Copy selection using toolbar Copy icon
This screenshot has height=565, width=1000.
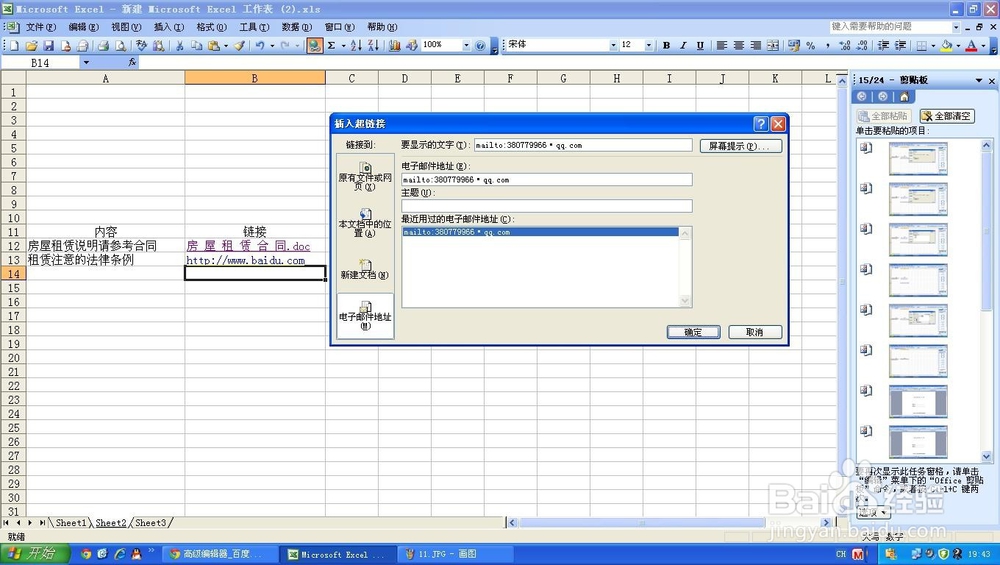point(196,45)
